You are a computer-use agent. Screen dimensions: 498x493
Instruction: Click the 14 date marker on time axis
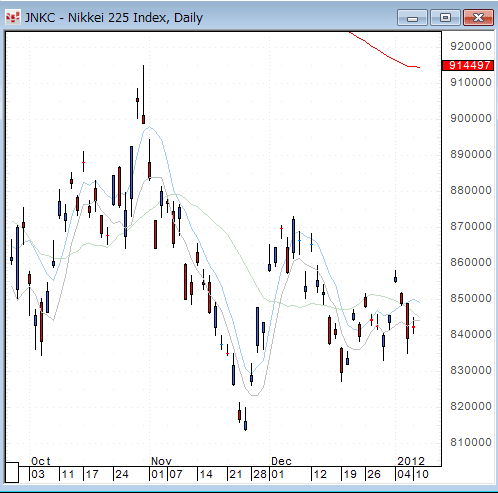pyautogui.click(x=206, y=474)
